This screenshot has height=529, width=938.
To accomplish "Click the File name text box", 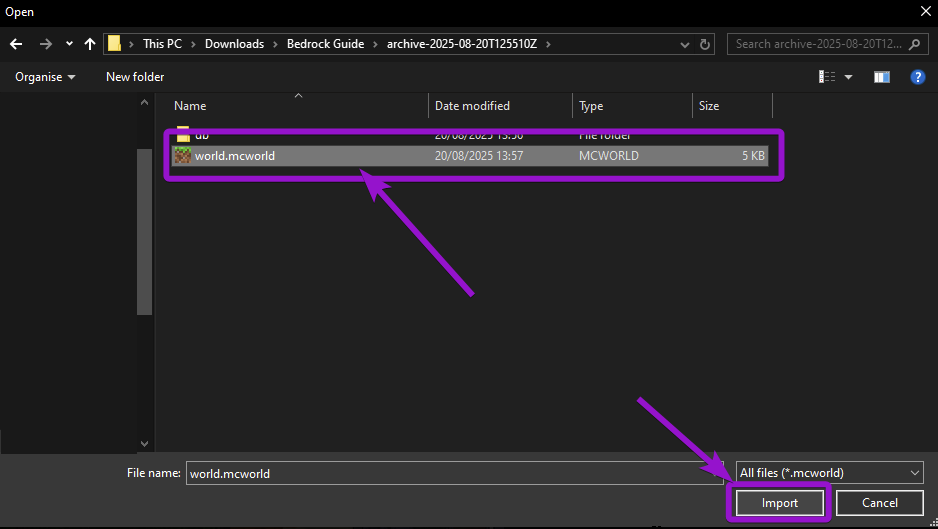I will tap(455, 473).
